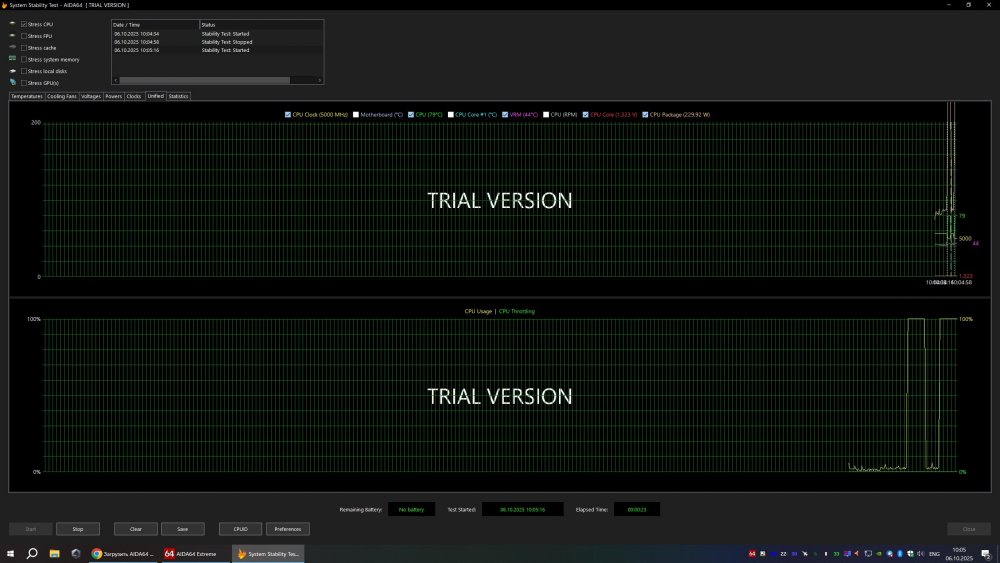1000x563 pixels.
Task: Click the AIDA64 flame icon in title bar
Action: [6, 5]
